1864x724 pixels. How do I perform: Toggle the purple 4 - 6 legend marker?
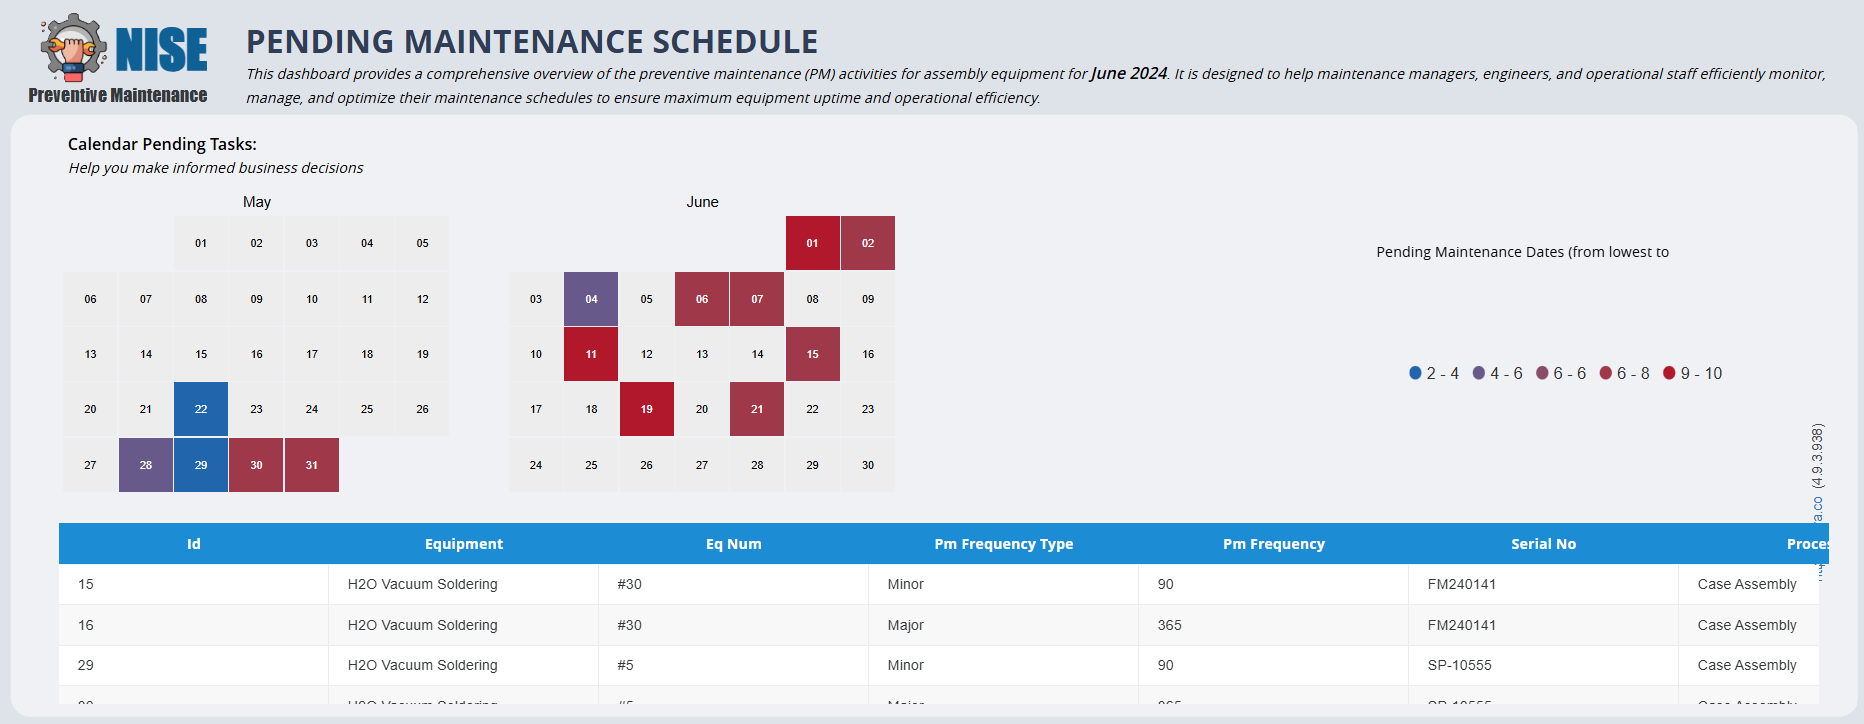[1479, 373]
